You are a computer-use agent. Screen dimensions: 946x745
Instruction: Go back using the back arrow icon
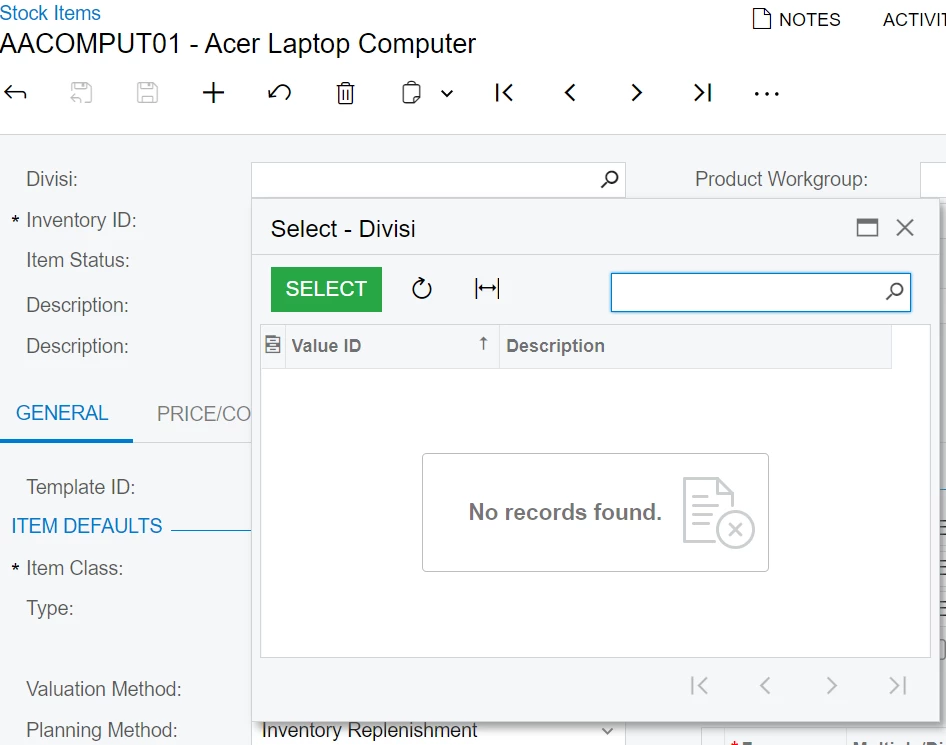point(16,93)
